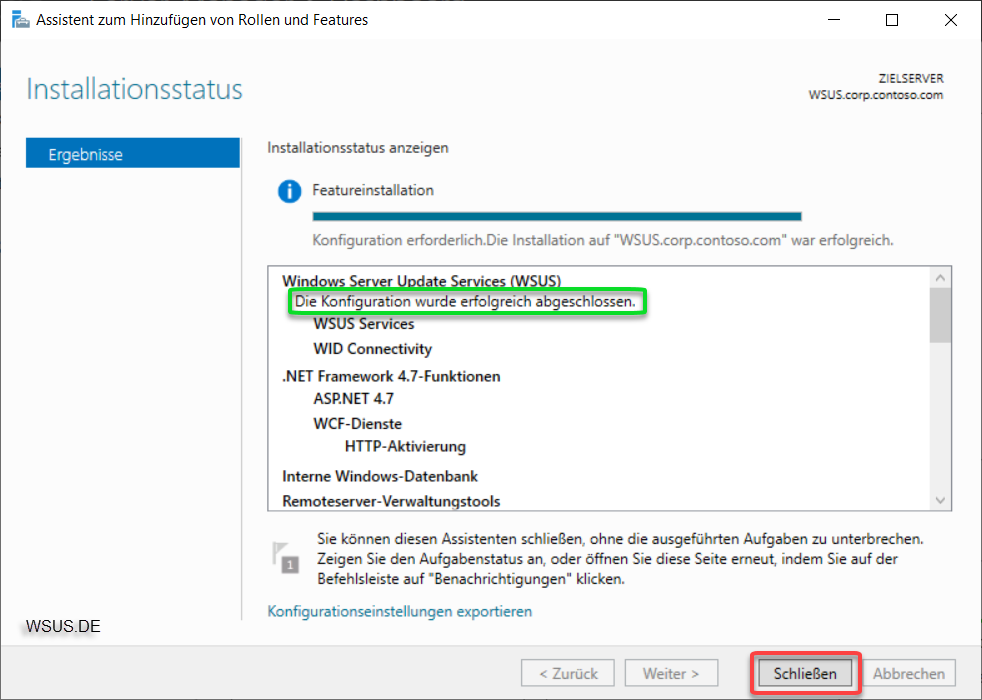Click the notification flag icon
This screenshot has height=700, width=982.
click(286, 557)
